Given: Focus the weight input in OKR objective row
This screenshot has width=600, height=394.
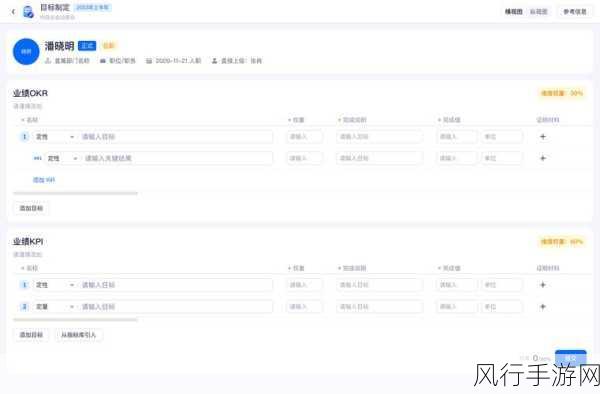Looking at the screenshot, I should pos(304,137).
